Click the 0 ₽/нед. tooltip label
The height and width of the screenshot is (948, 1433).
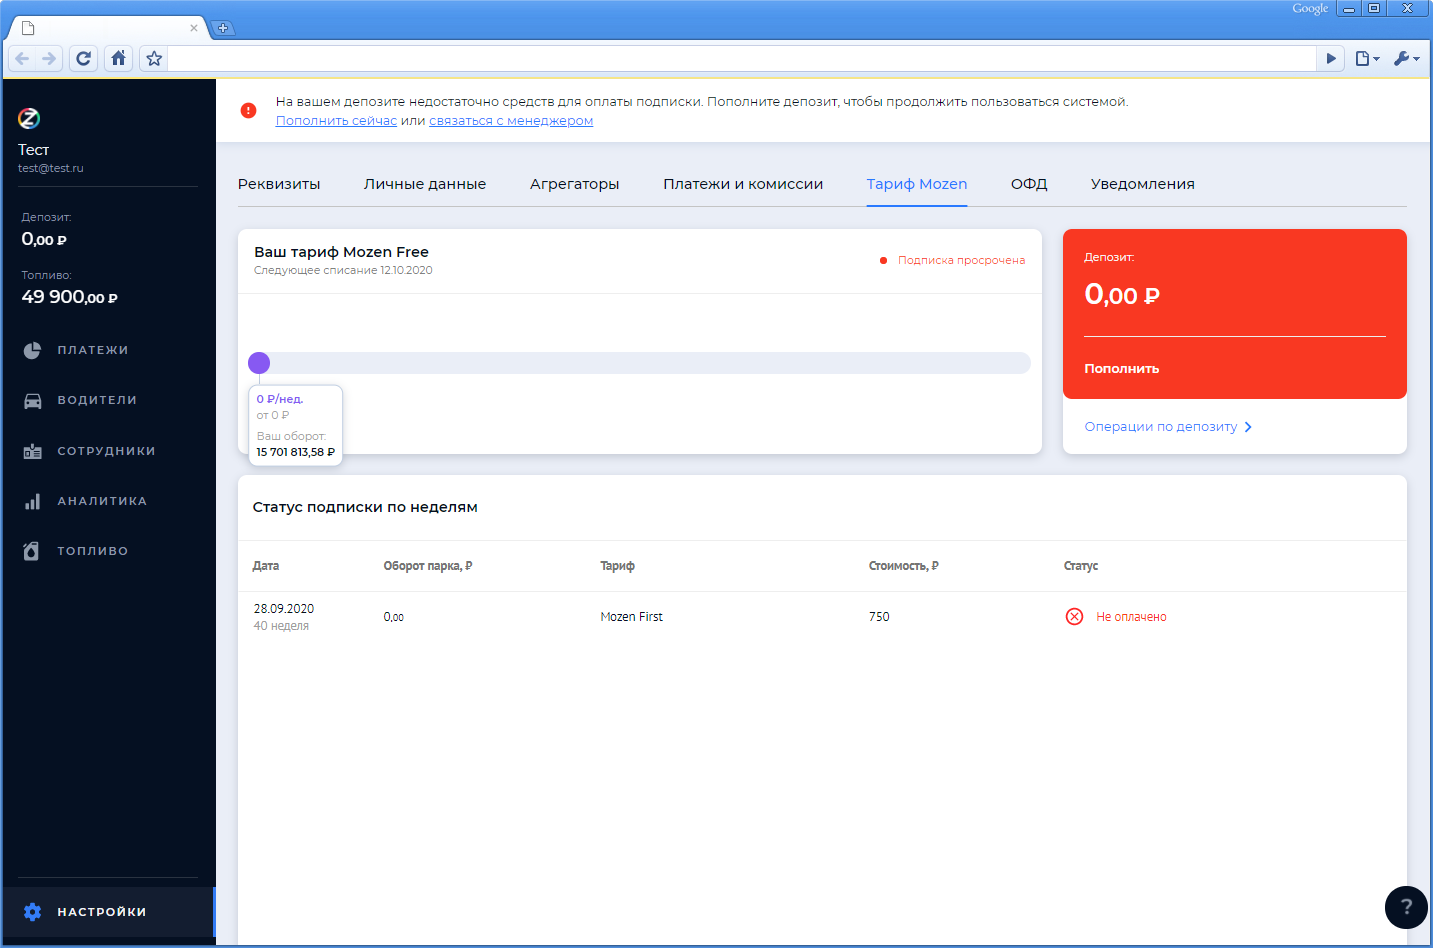[x=280, y=399]
